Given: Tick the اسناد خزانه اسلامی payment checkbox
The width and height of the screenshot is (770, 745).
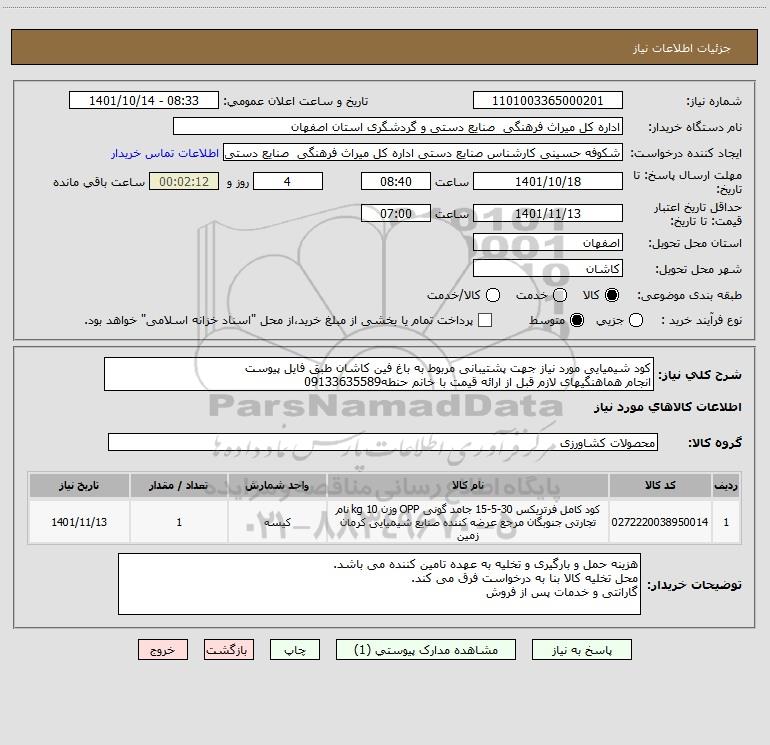Looking at the screenshot, I should [x=485, y=320].
